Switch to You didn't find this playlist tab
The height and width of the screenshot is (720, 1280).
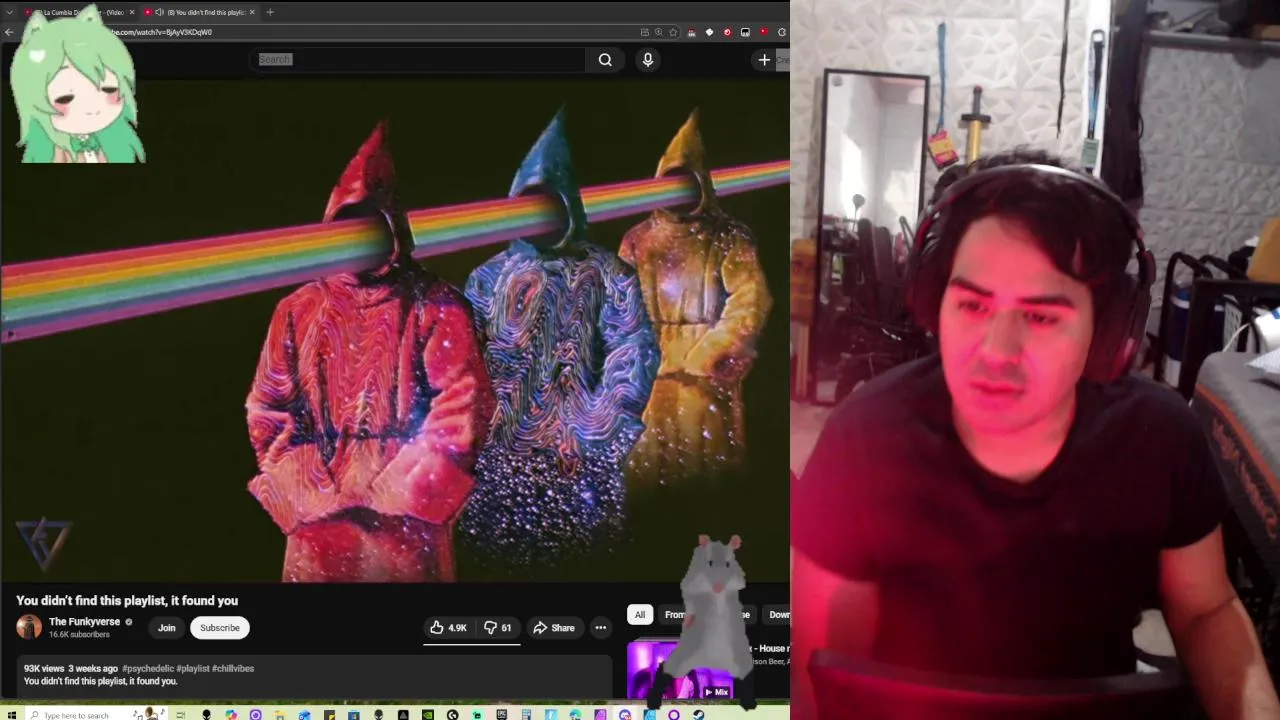pos(200,12)
